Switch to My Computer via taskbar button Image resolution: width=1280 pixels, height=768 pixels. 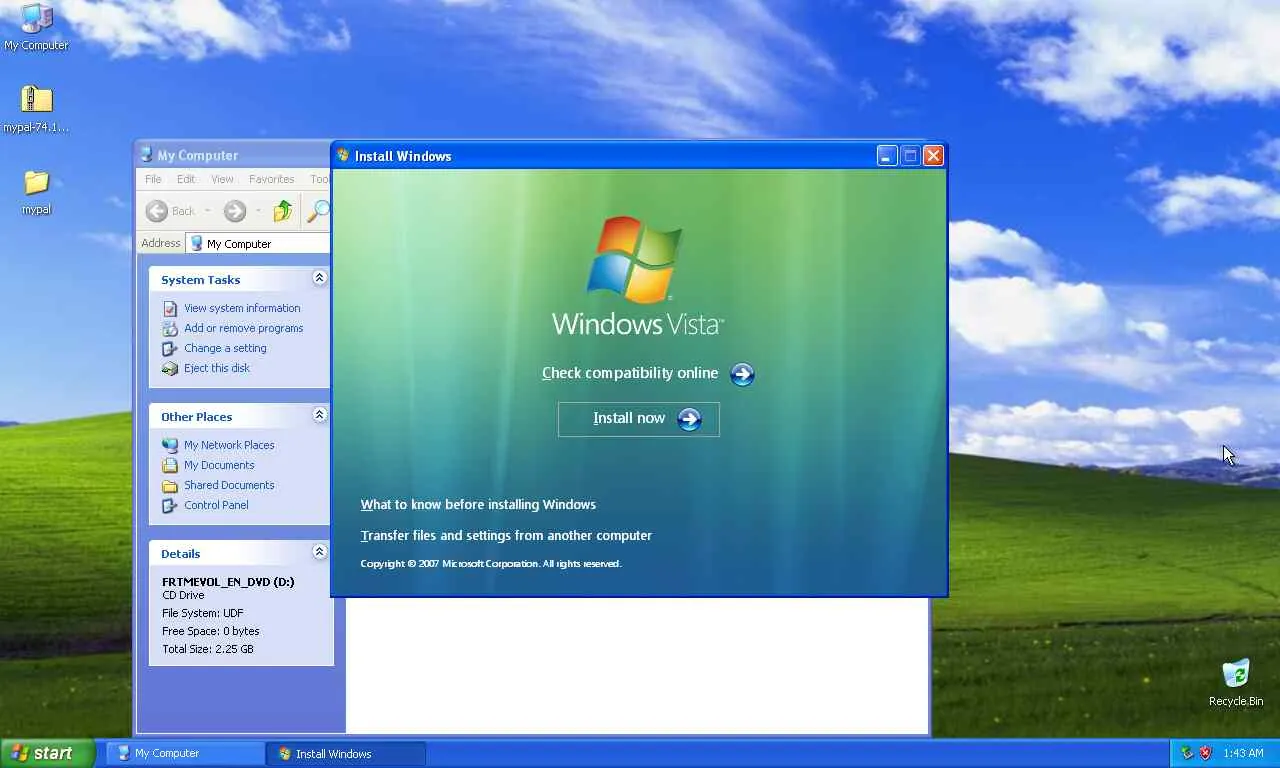(186, 753)
